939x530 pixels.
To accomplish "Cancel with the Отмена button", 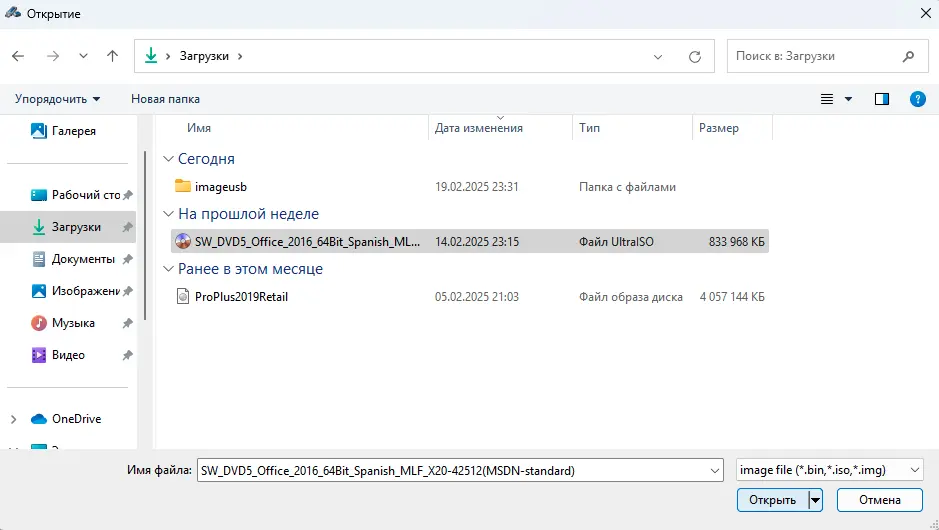I will pos(880,500).
